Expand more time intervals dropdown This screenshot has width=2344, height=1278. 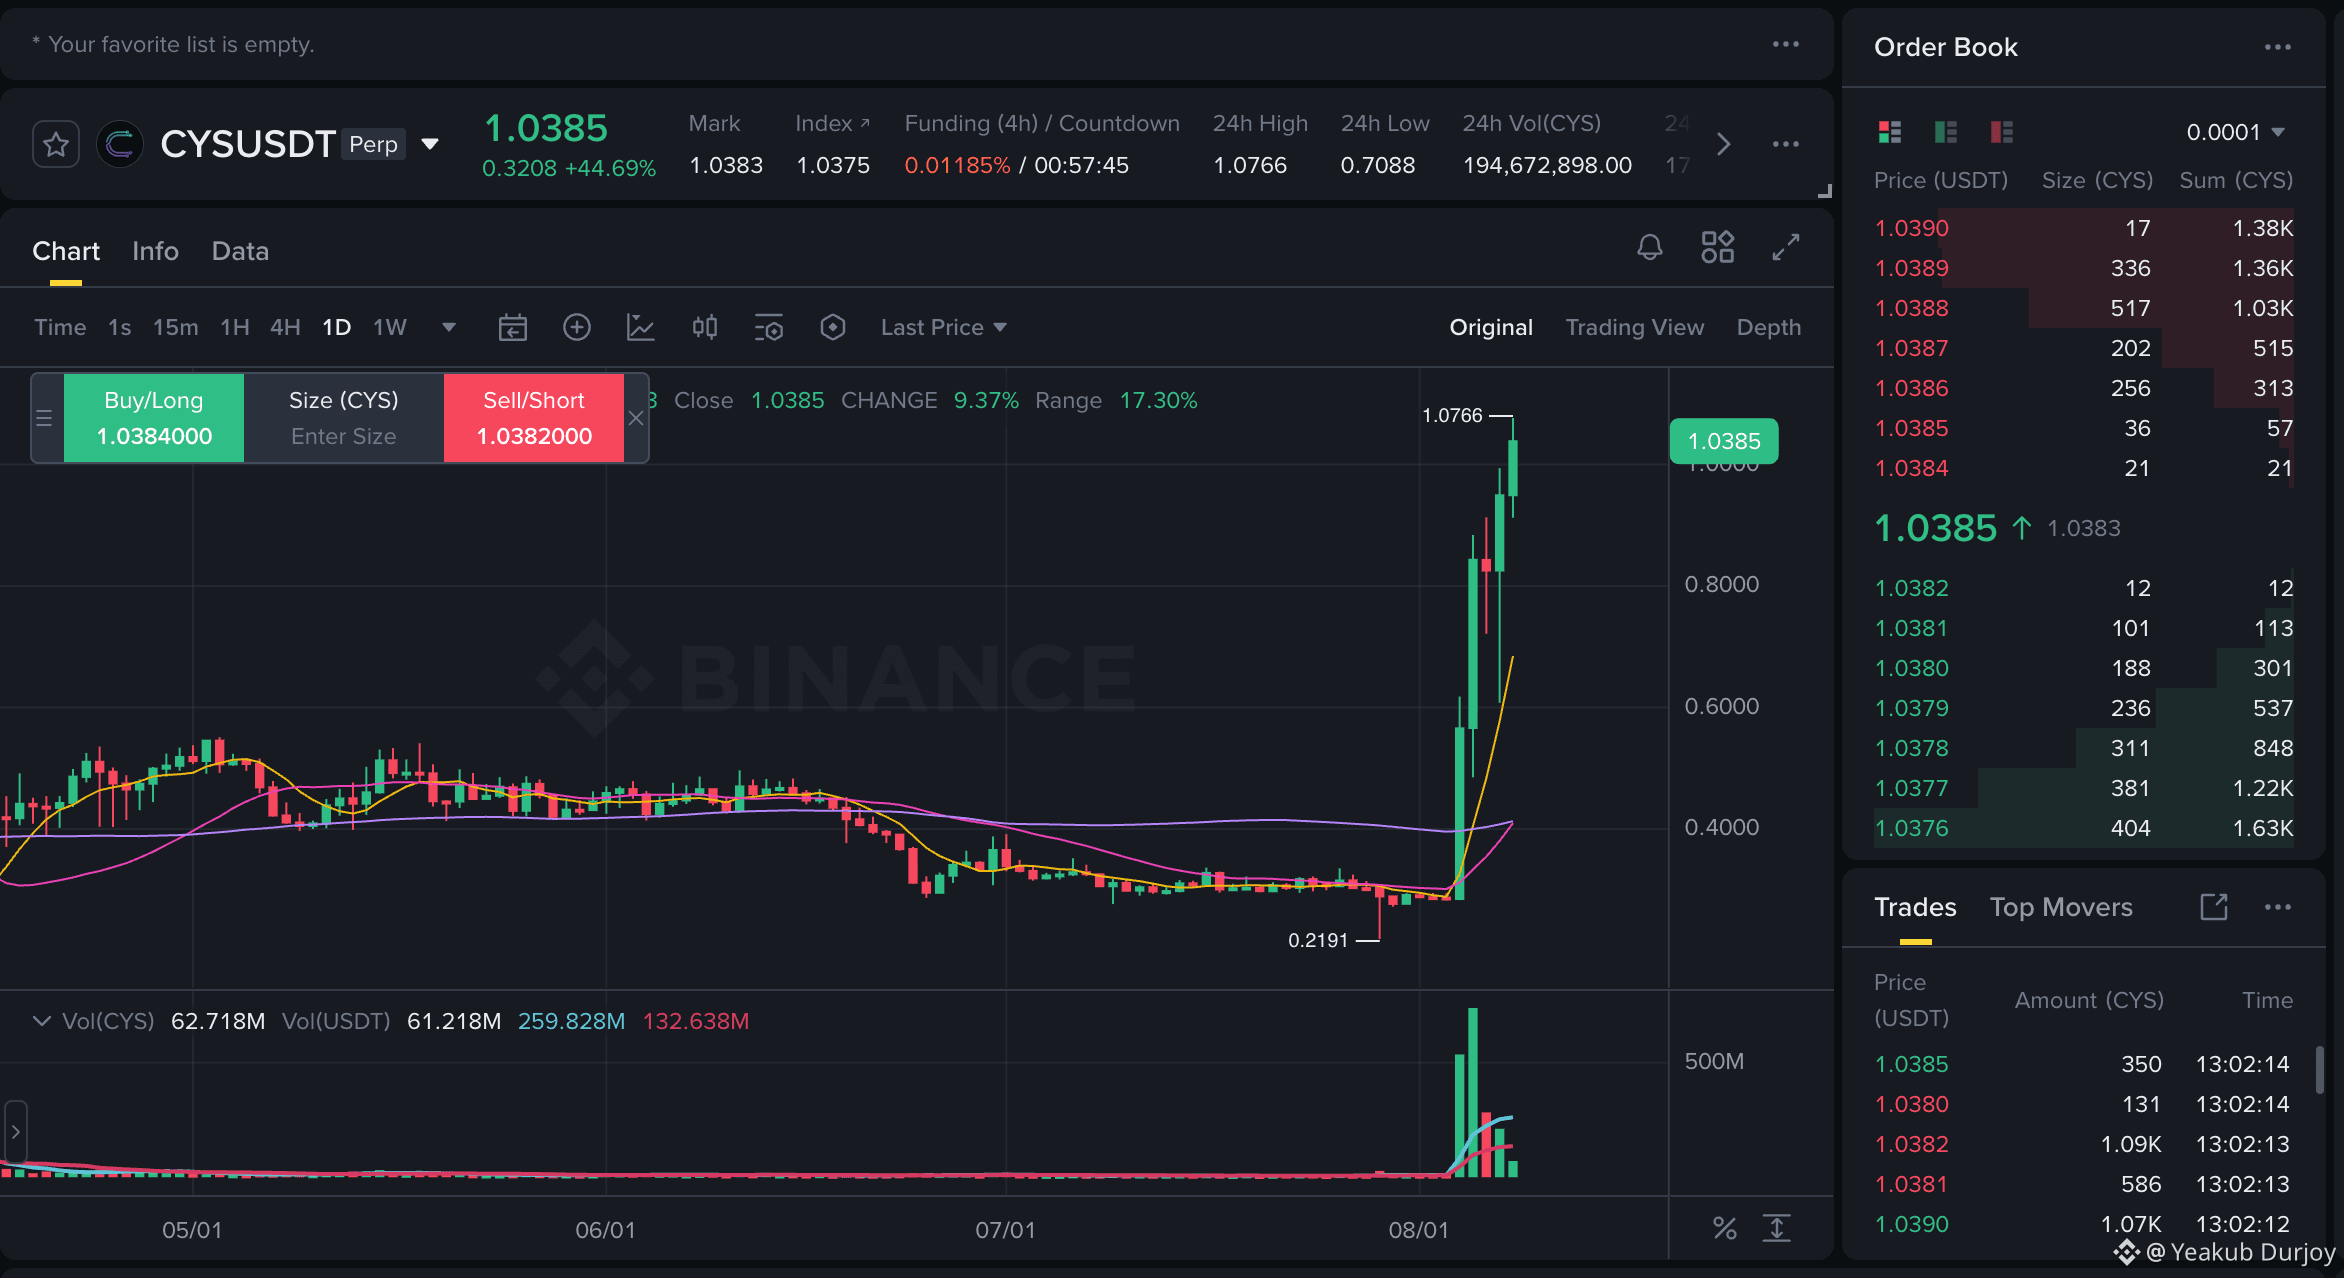(x=449, y=328)
